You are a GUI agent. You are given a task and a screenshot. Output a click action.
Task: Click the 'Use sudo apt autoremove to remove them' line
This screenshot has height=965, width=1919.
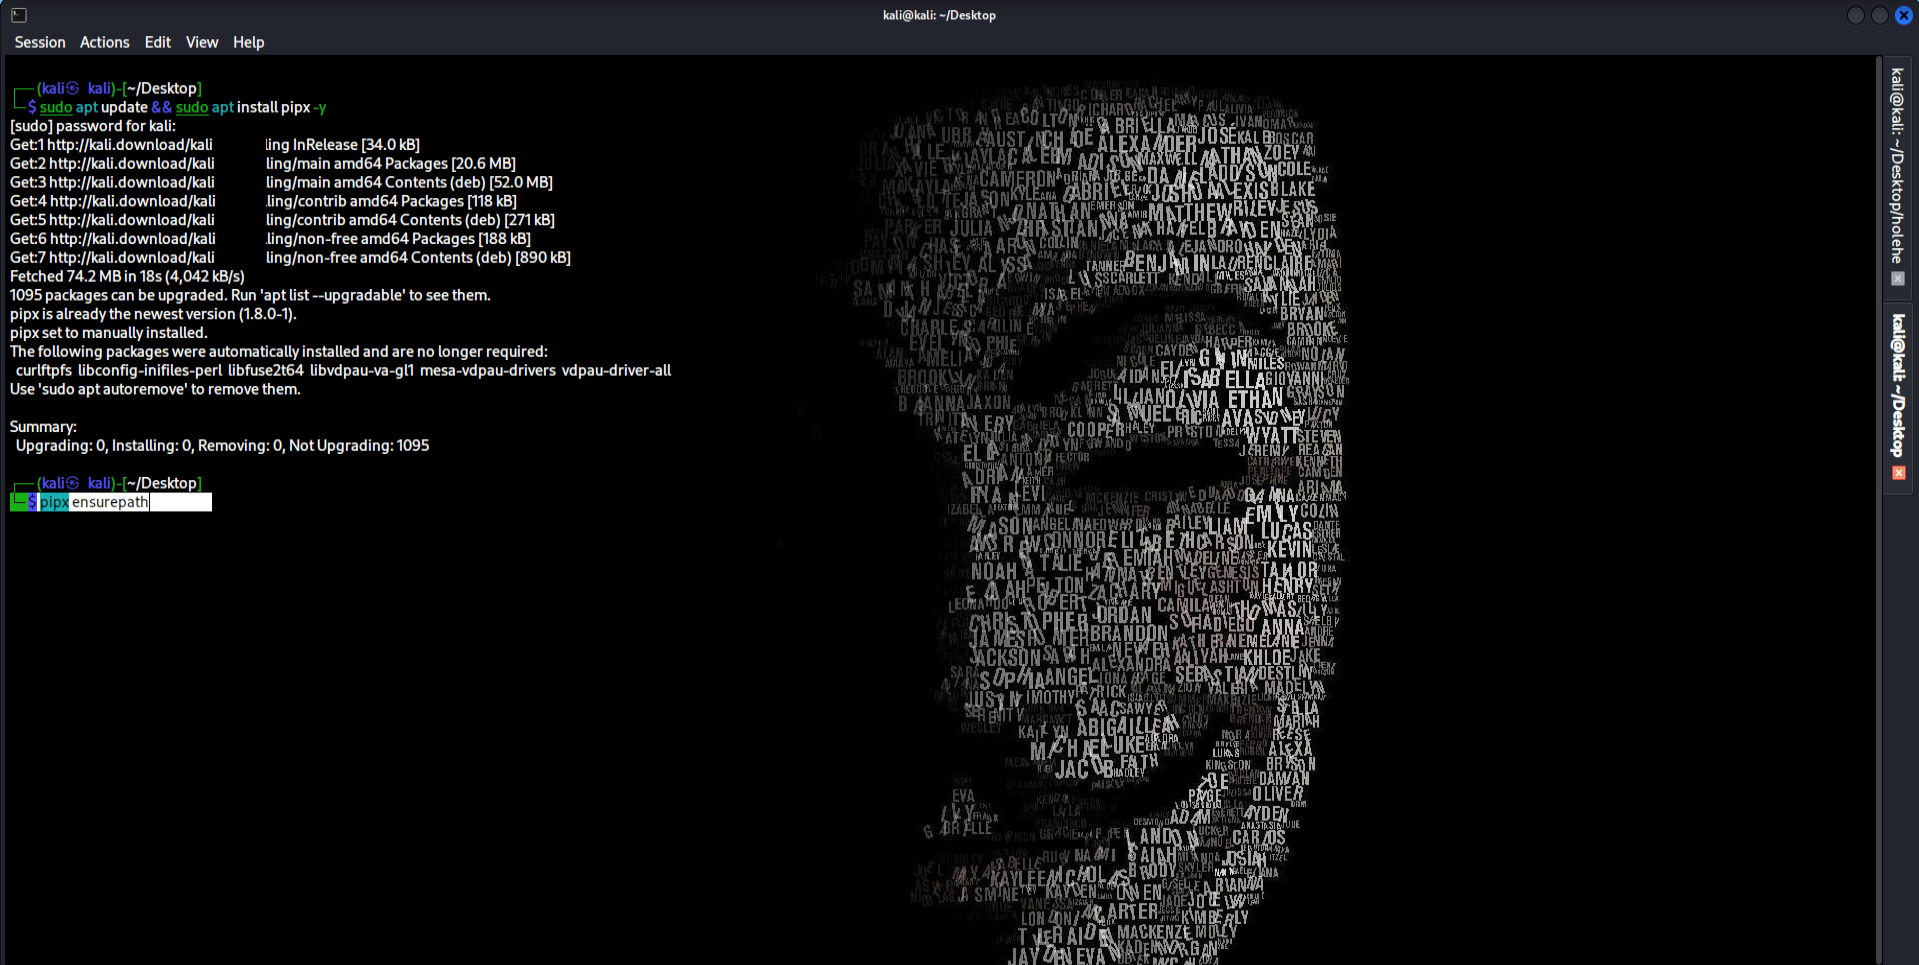(x=155, y=389)
